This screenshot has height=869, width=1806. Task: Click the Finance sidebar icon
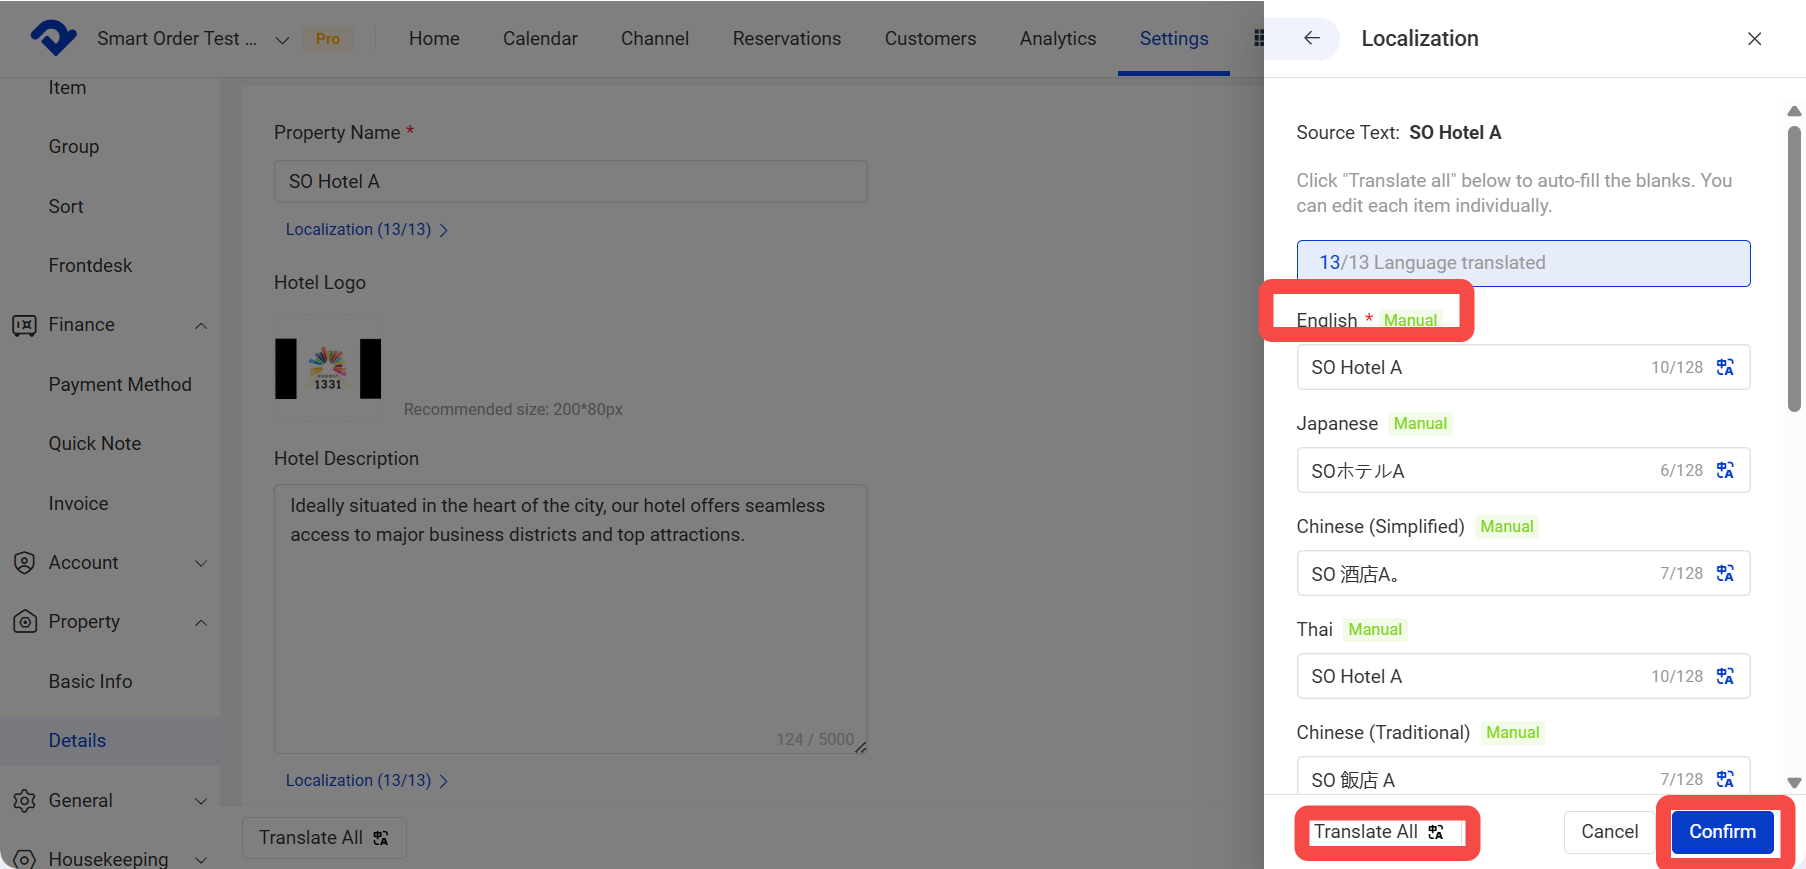tap(24, 325)
